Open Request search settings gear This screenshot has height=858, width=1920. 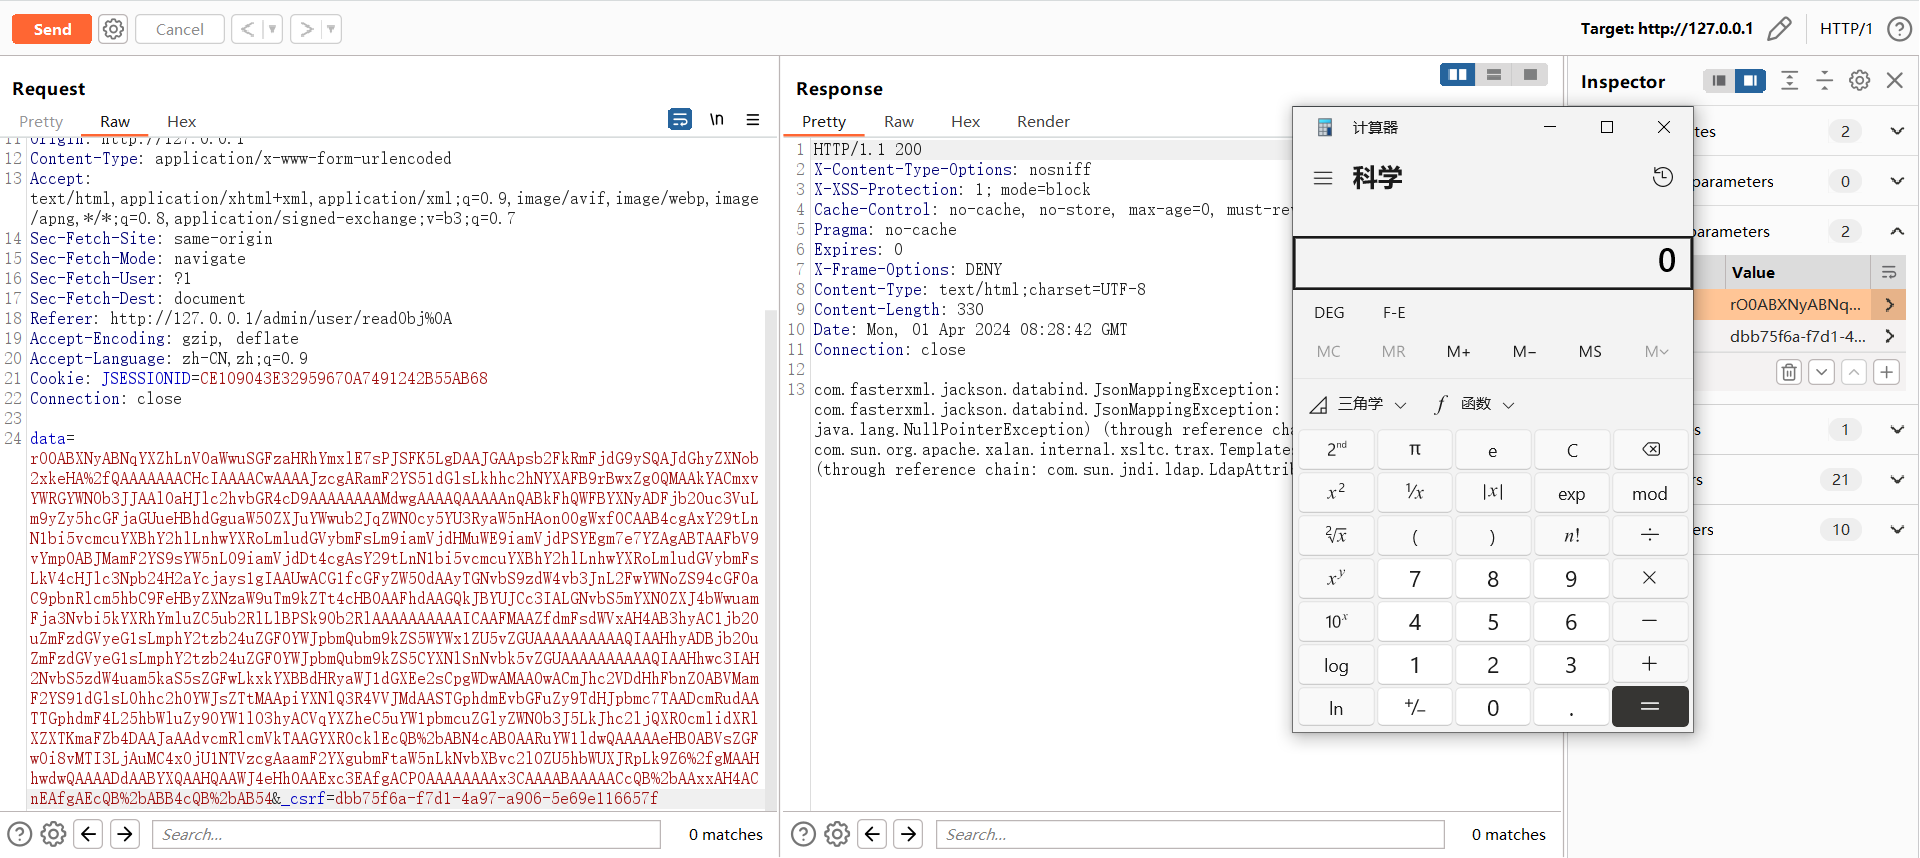click(54, 834)
